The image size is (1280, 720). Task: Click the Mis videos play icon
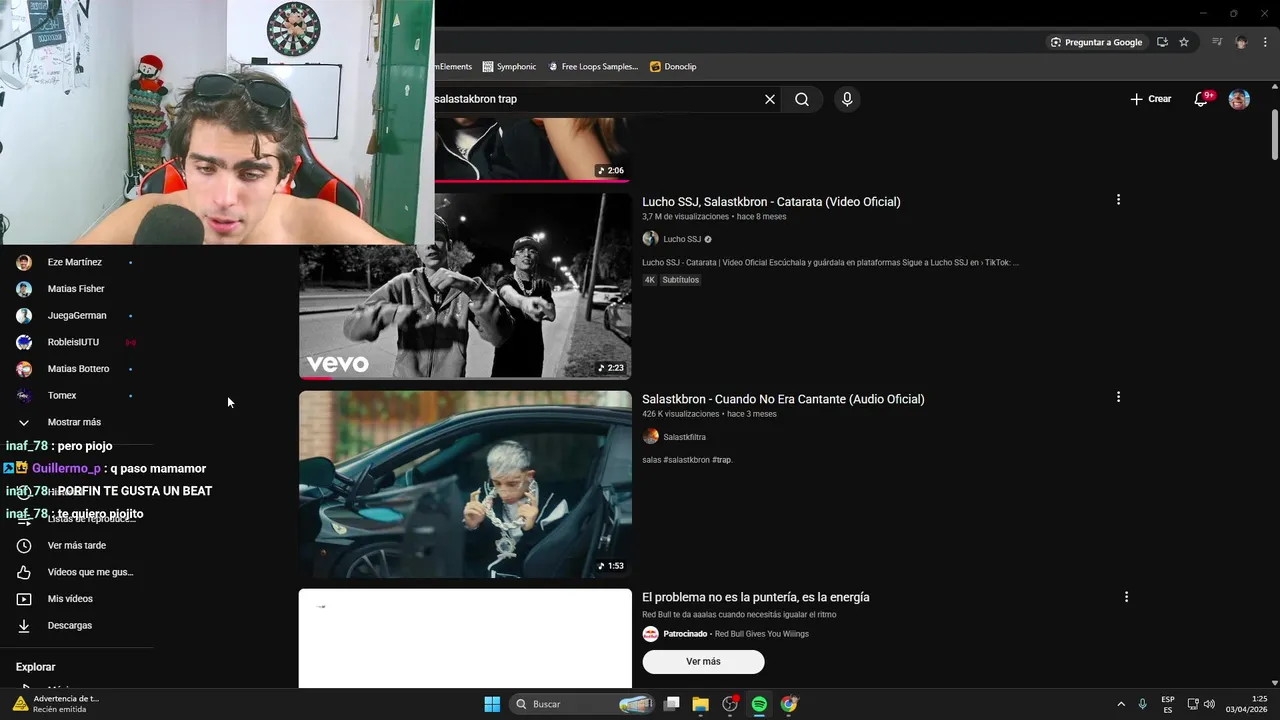(x=24, y=599)
